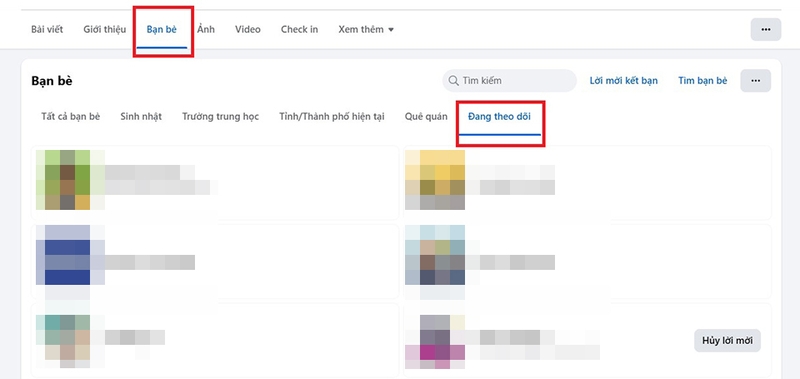Select the Đang theo dõi tab
Screen dimensions: 800x379
499,117
